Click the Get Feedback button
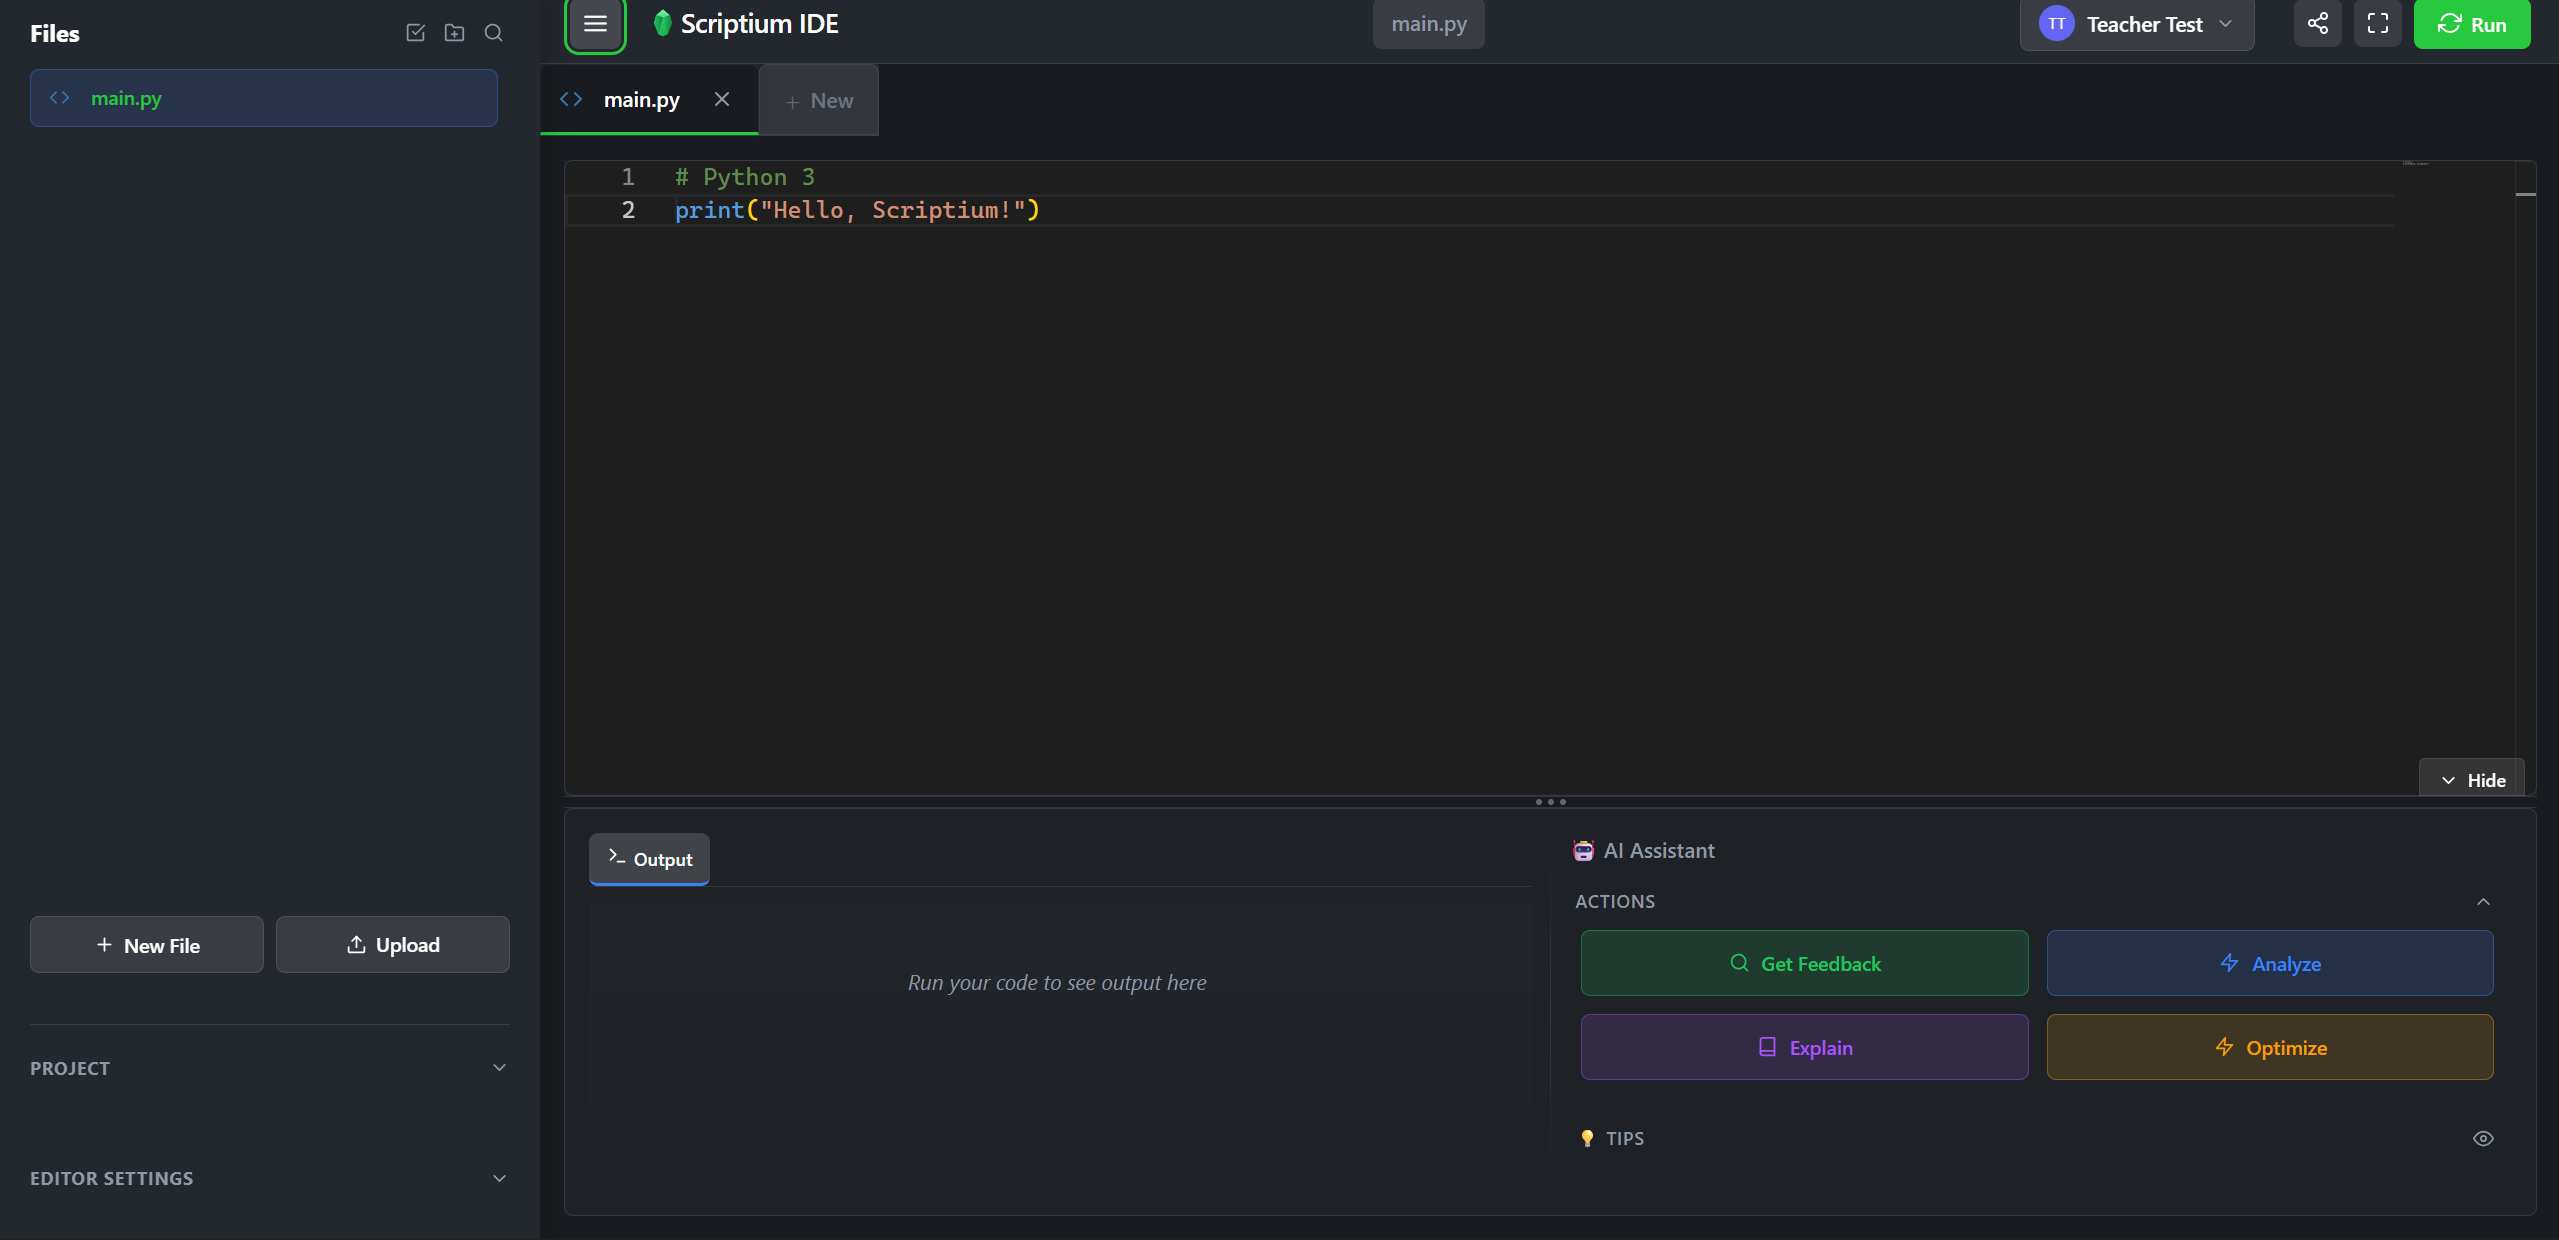Image resolution: width=2559 pixels, height=1240 pixels. pos(1804,963)
